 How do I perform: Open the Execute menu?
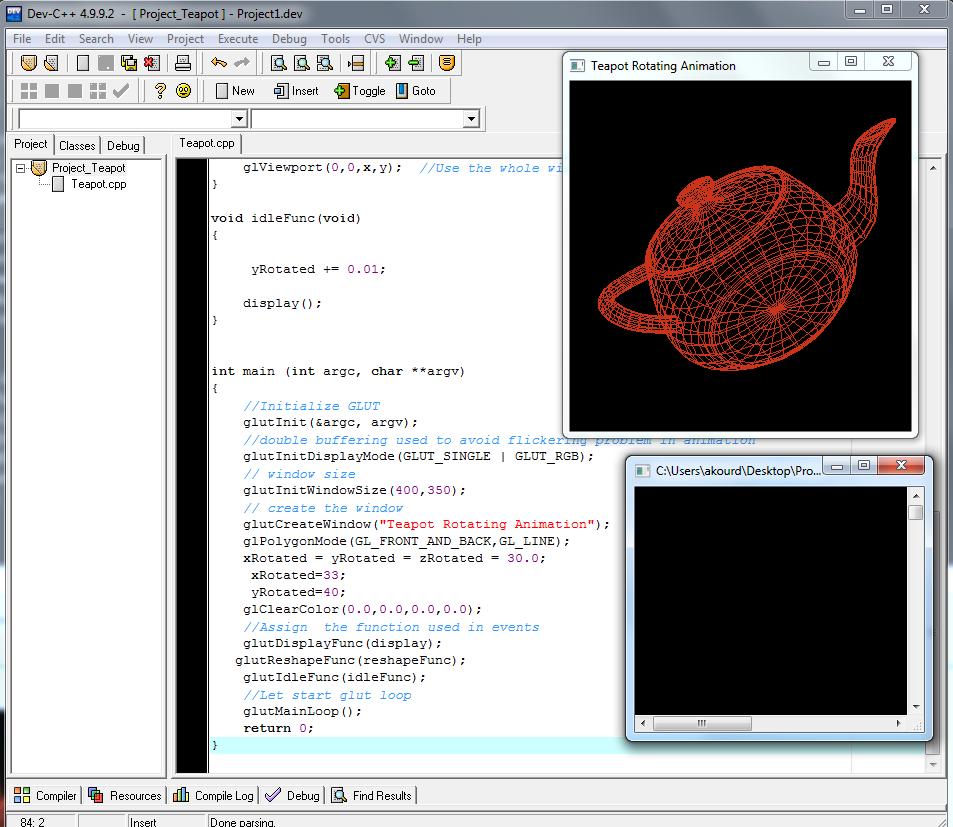tap(238, 38)
